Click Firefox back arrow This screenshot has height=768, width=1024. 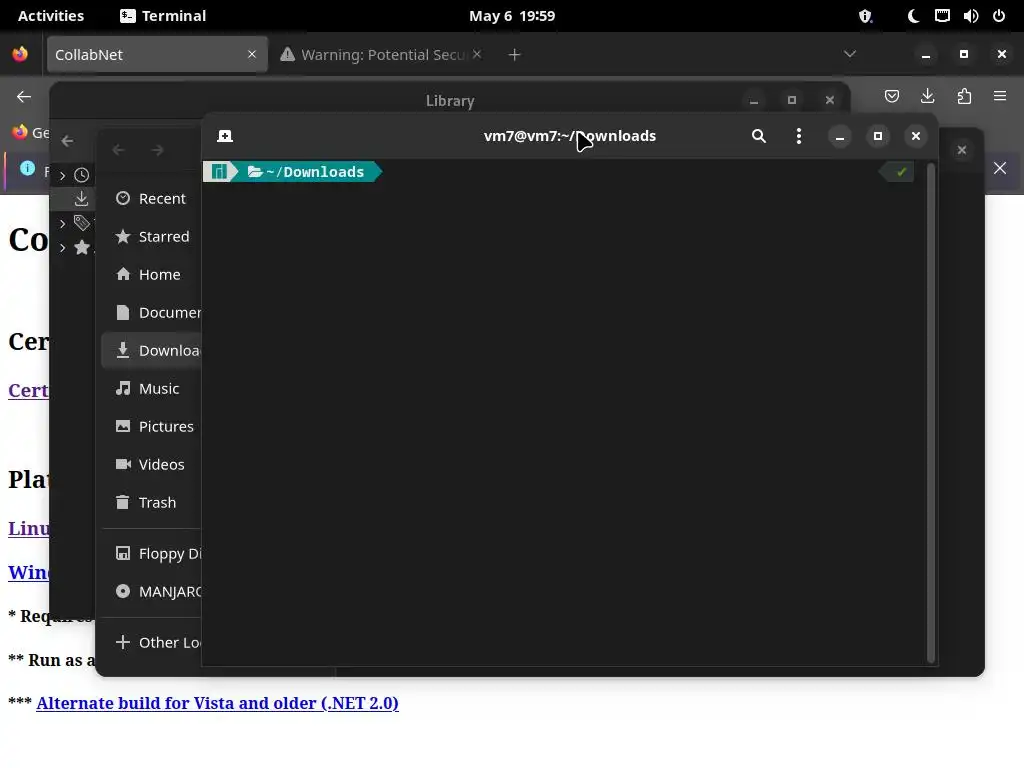[24, 97]
